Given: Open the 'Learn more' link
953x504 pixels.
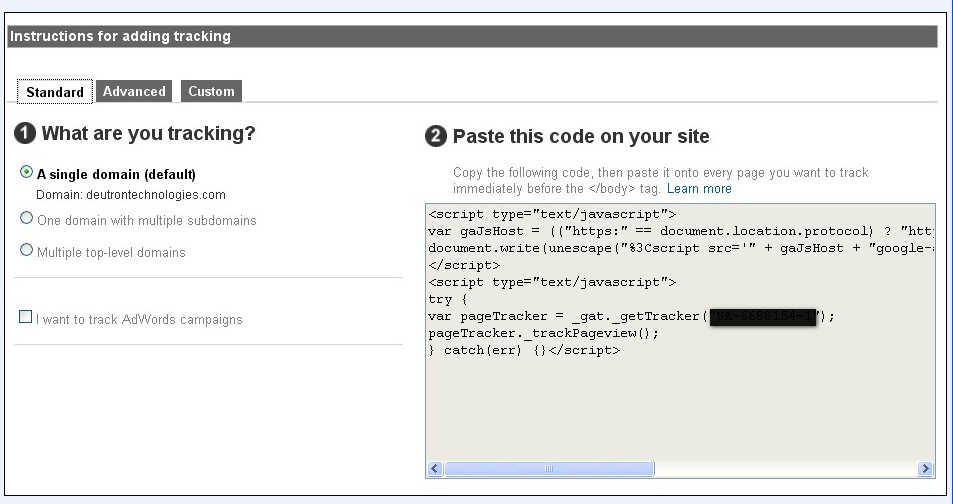Looking at the screenshot, I should 699,189.
